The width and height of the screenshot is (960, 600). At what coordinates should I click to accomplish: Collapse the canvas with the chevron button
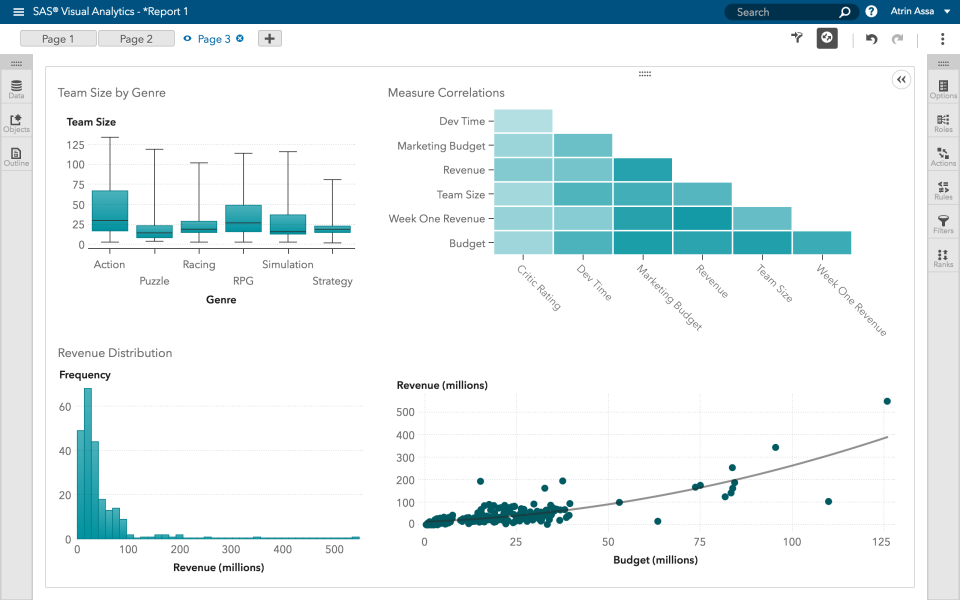tap(901, 79)
